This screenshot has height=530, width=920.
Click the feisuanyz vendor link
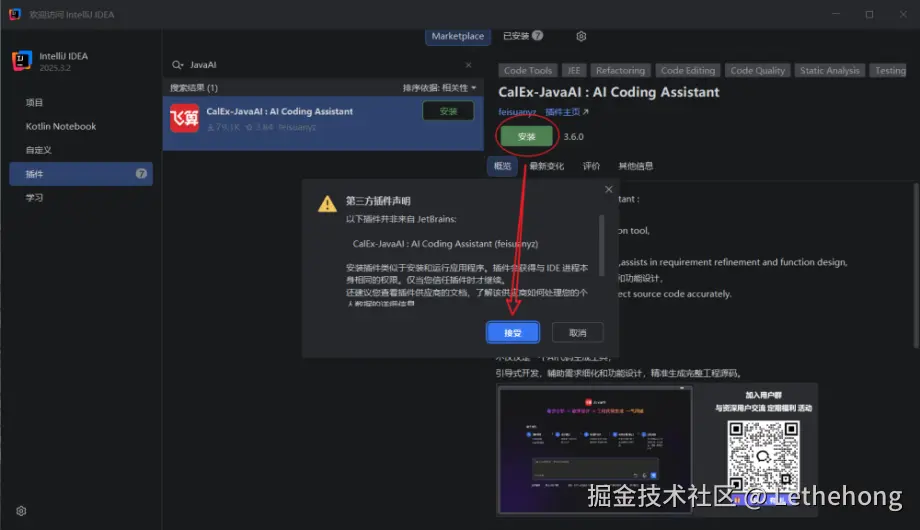(x=517, y=112)
